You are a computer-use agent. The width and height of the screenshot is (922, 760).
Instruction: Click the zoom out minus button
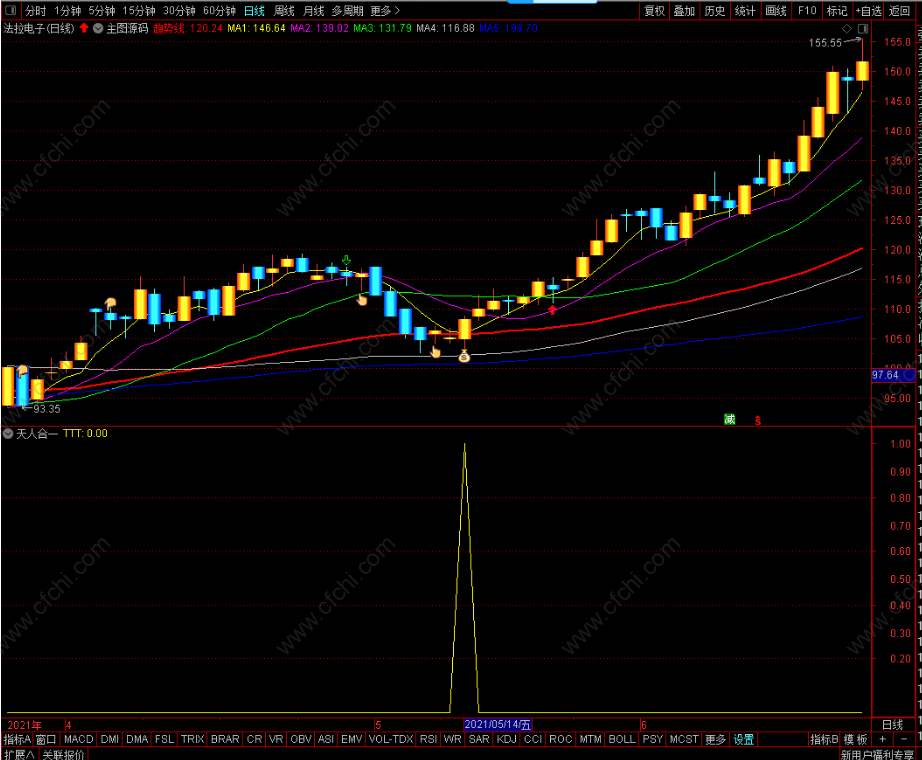click(904, 739)
